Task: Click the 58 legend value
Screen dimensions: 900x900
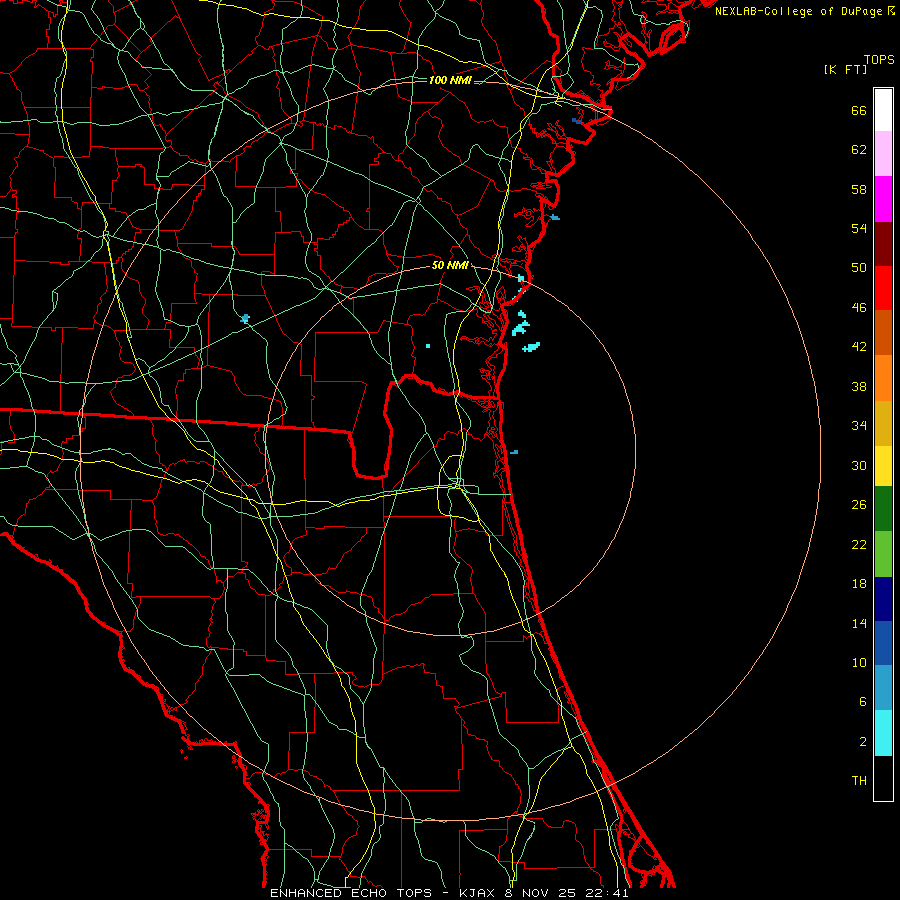Action: [859, 189]
